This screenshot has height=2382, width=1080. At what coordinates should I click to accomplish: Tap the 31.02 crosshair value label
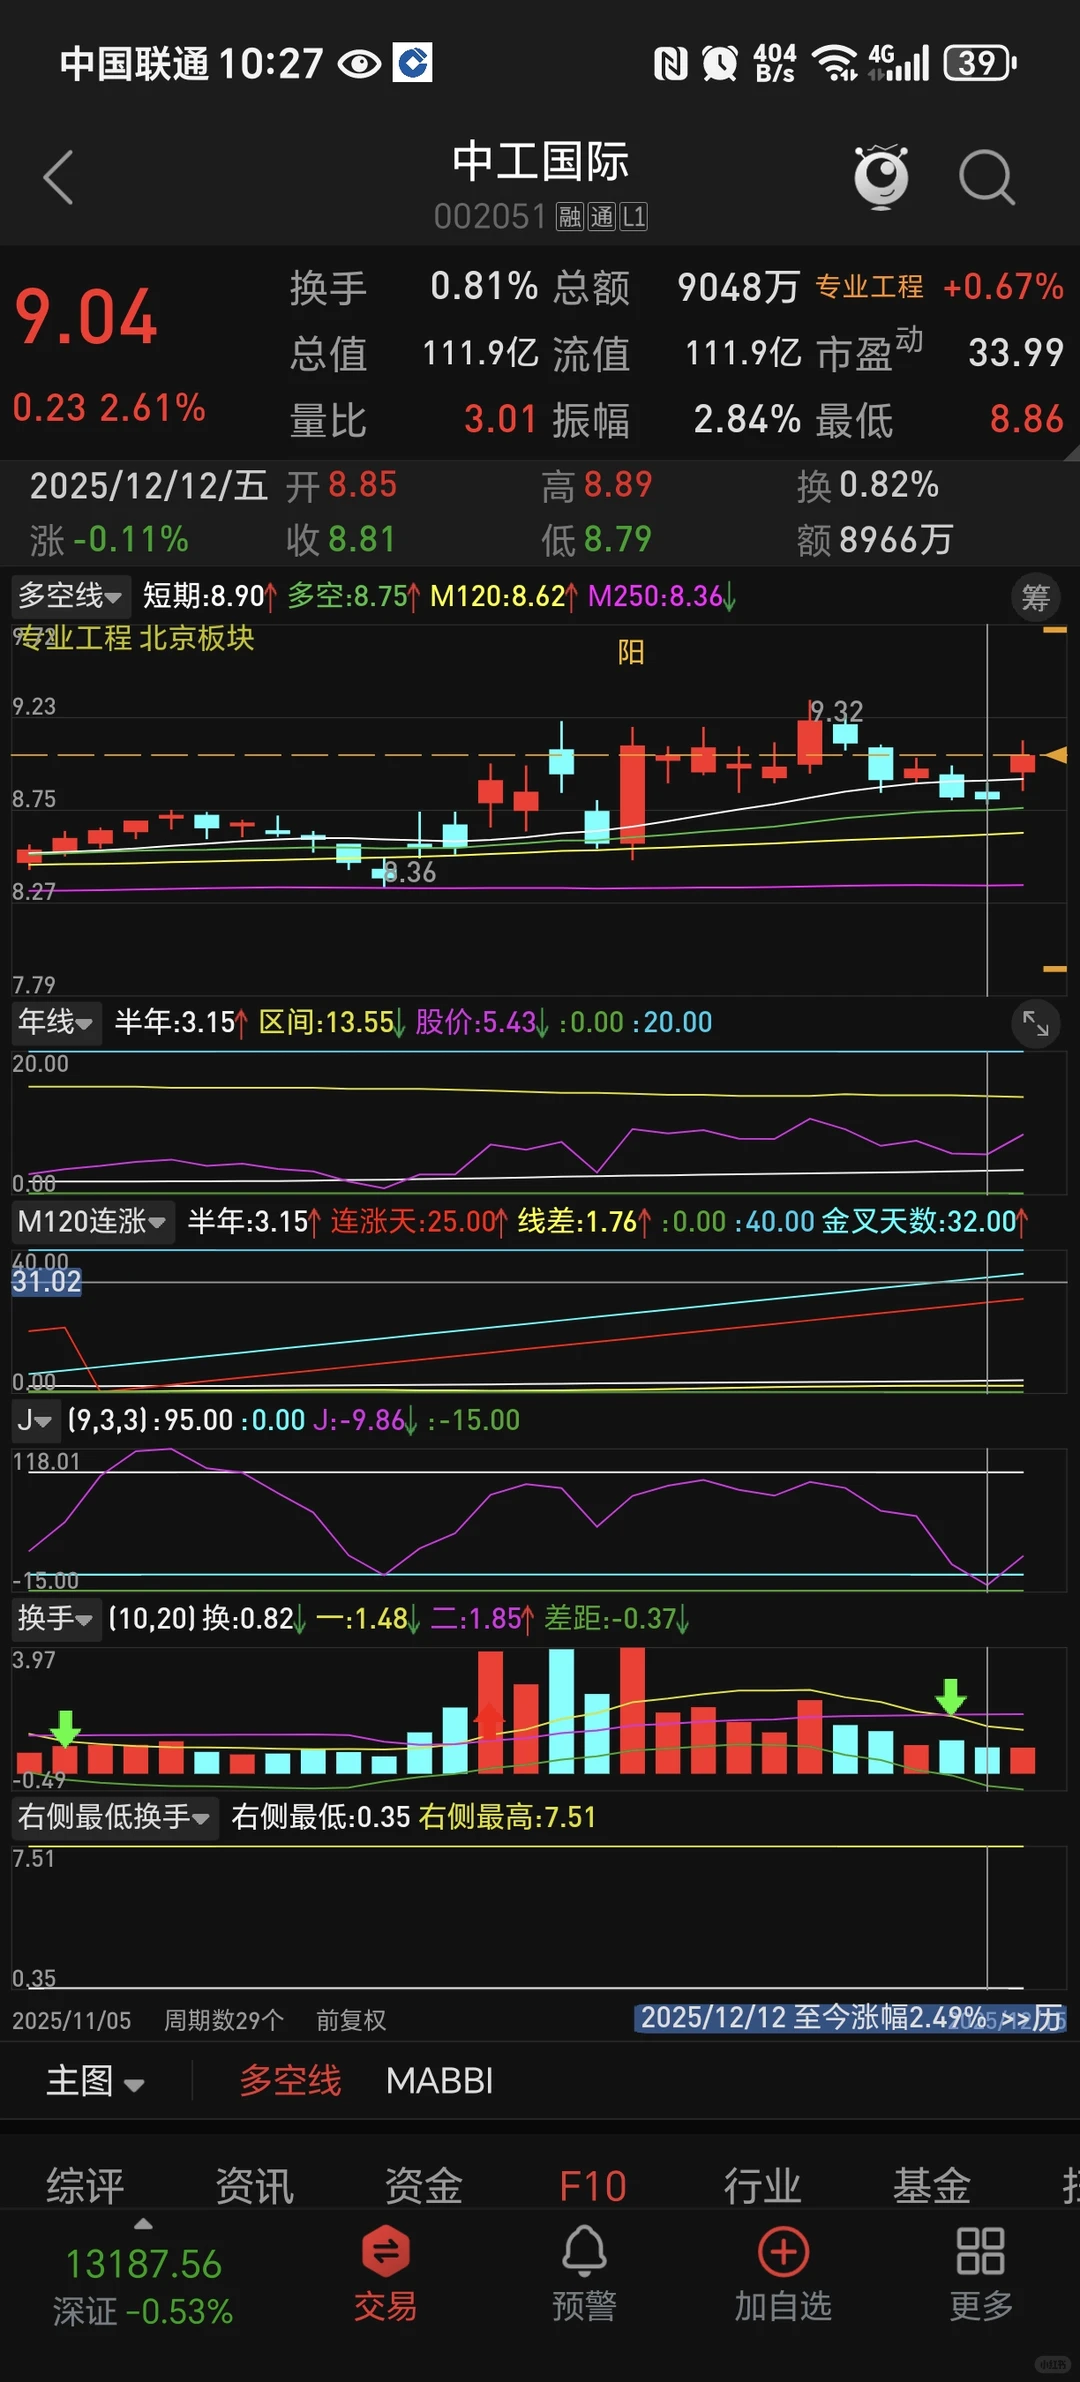coord(47,1281)
